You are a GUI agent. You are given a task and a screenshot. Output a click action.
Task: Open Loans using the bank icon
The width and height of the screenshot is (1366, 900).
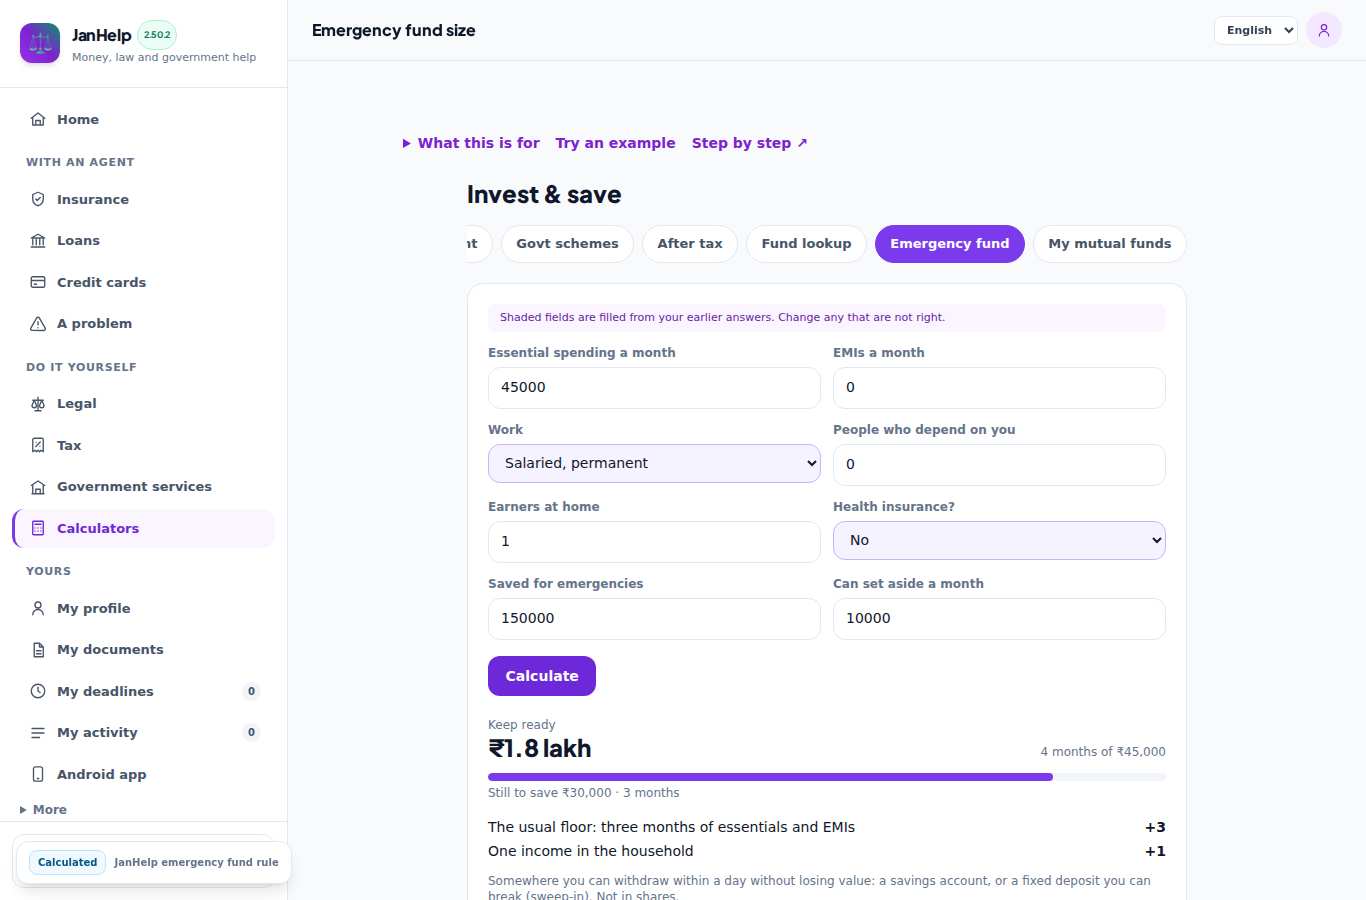coord(38,240)
